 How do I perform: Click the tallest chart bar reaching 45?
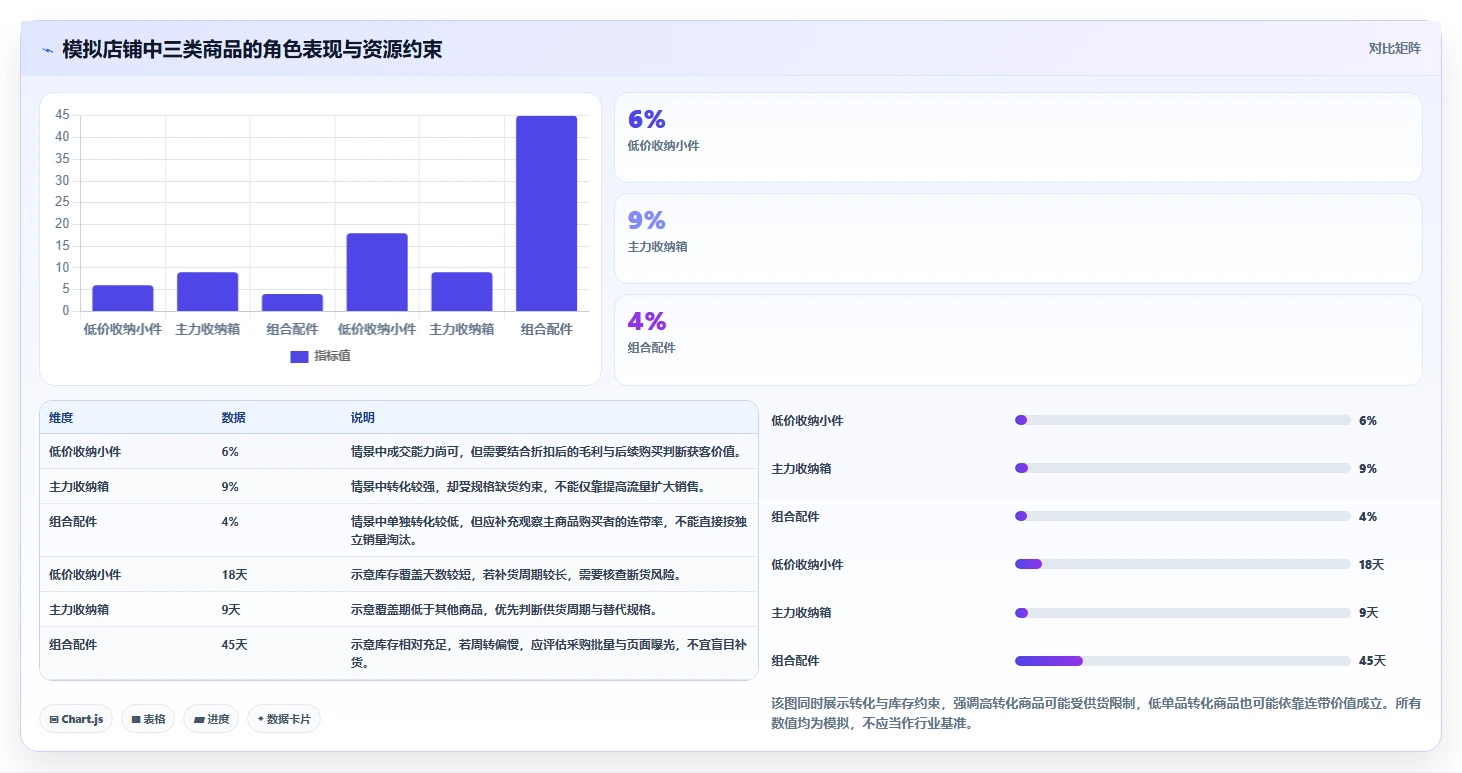click(547, 213)
